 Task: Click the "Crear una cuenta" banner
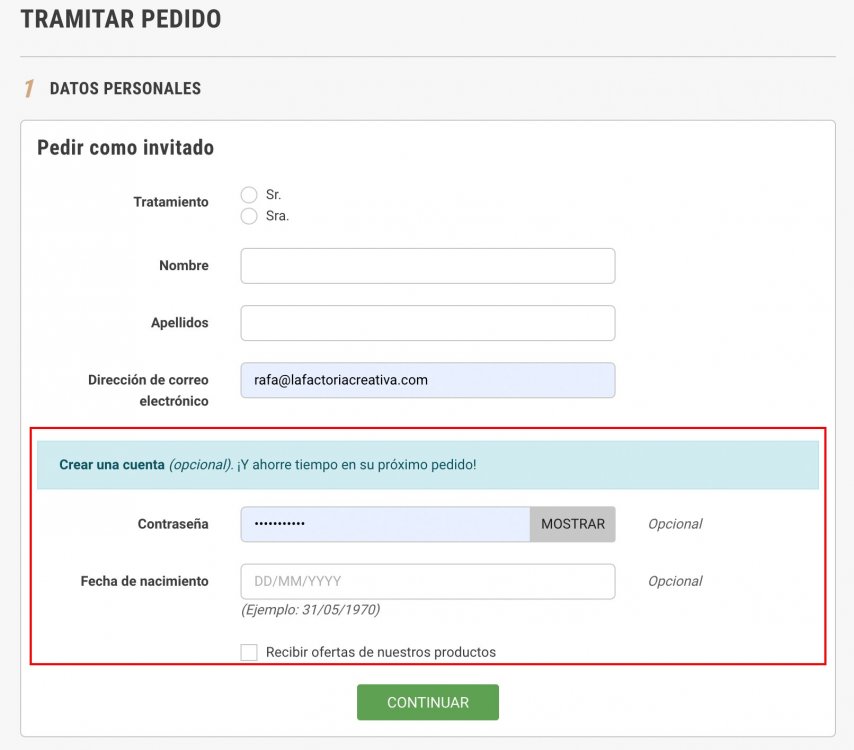(427, 465)
